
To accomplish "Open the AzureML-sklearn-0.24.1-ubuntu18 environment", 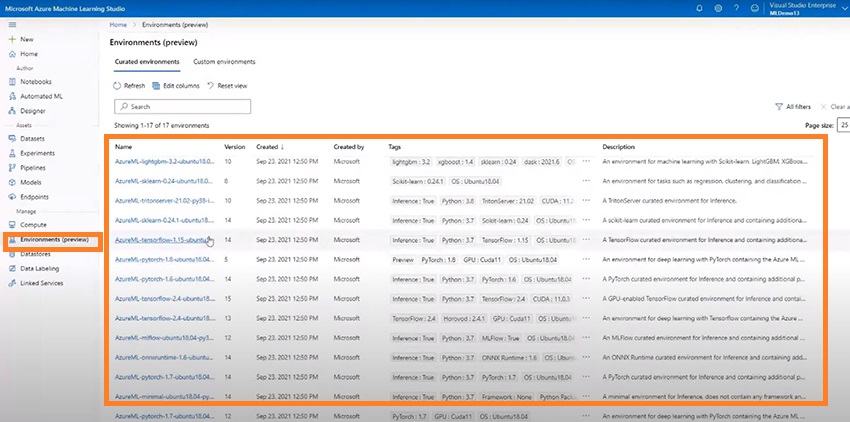I will coord(165,220).
